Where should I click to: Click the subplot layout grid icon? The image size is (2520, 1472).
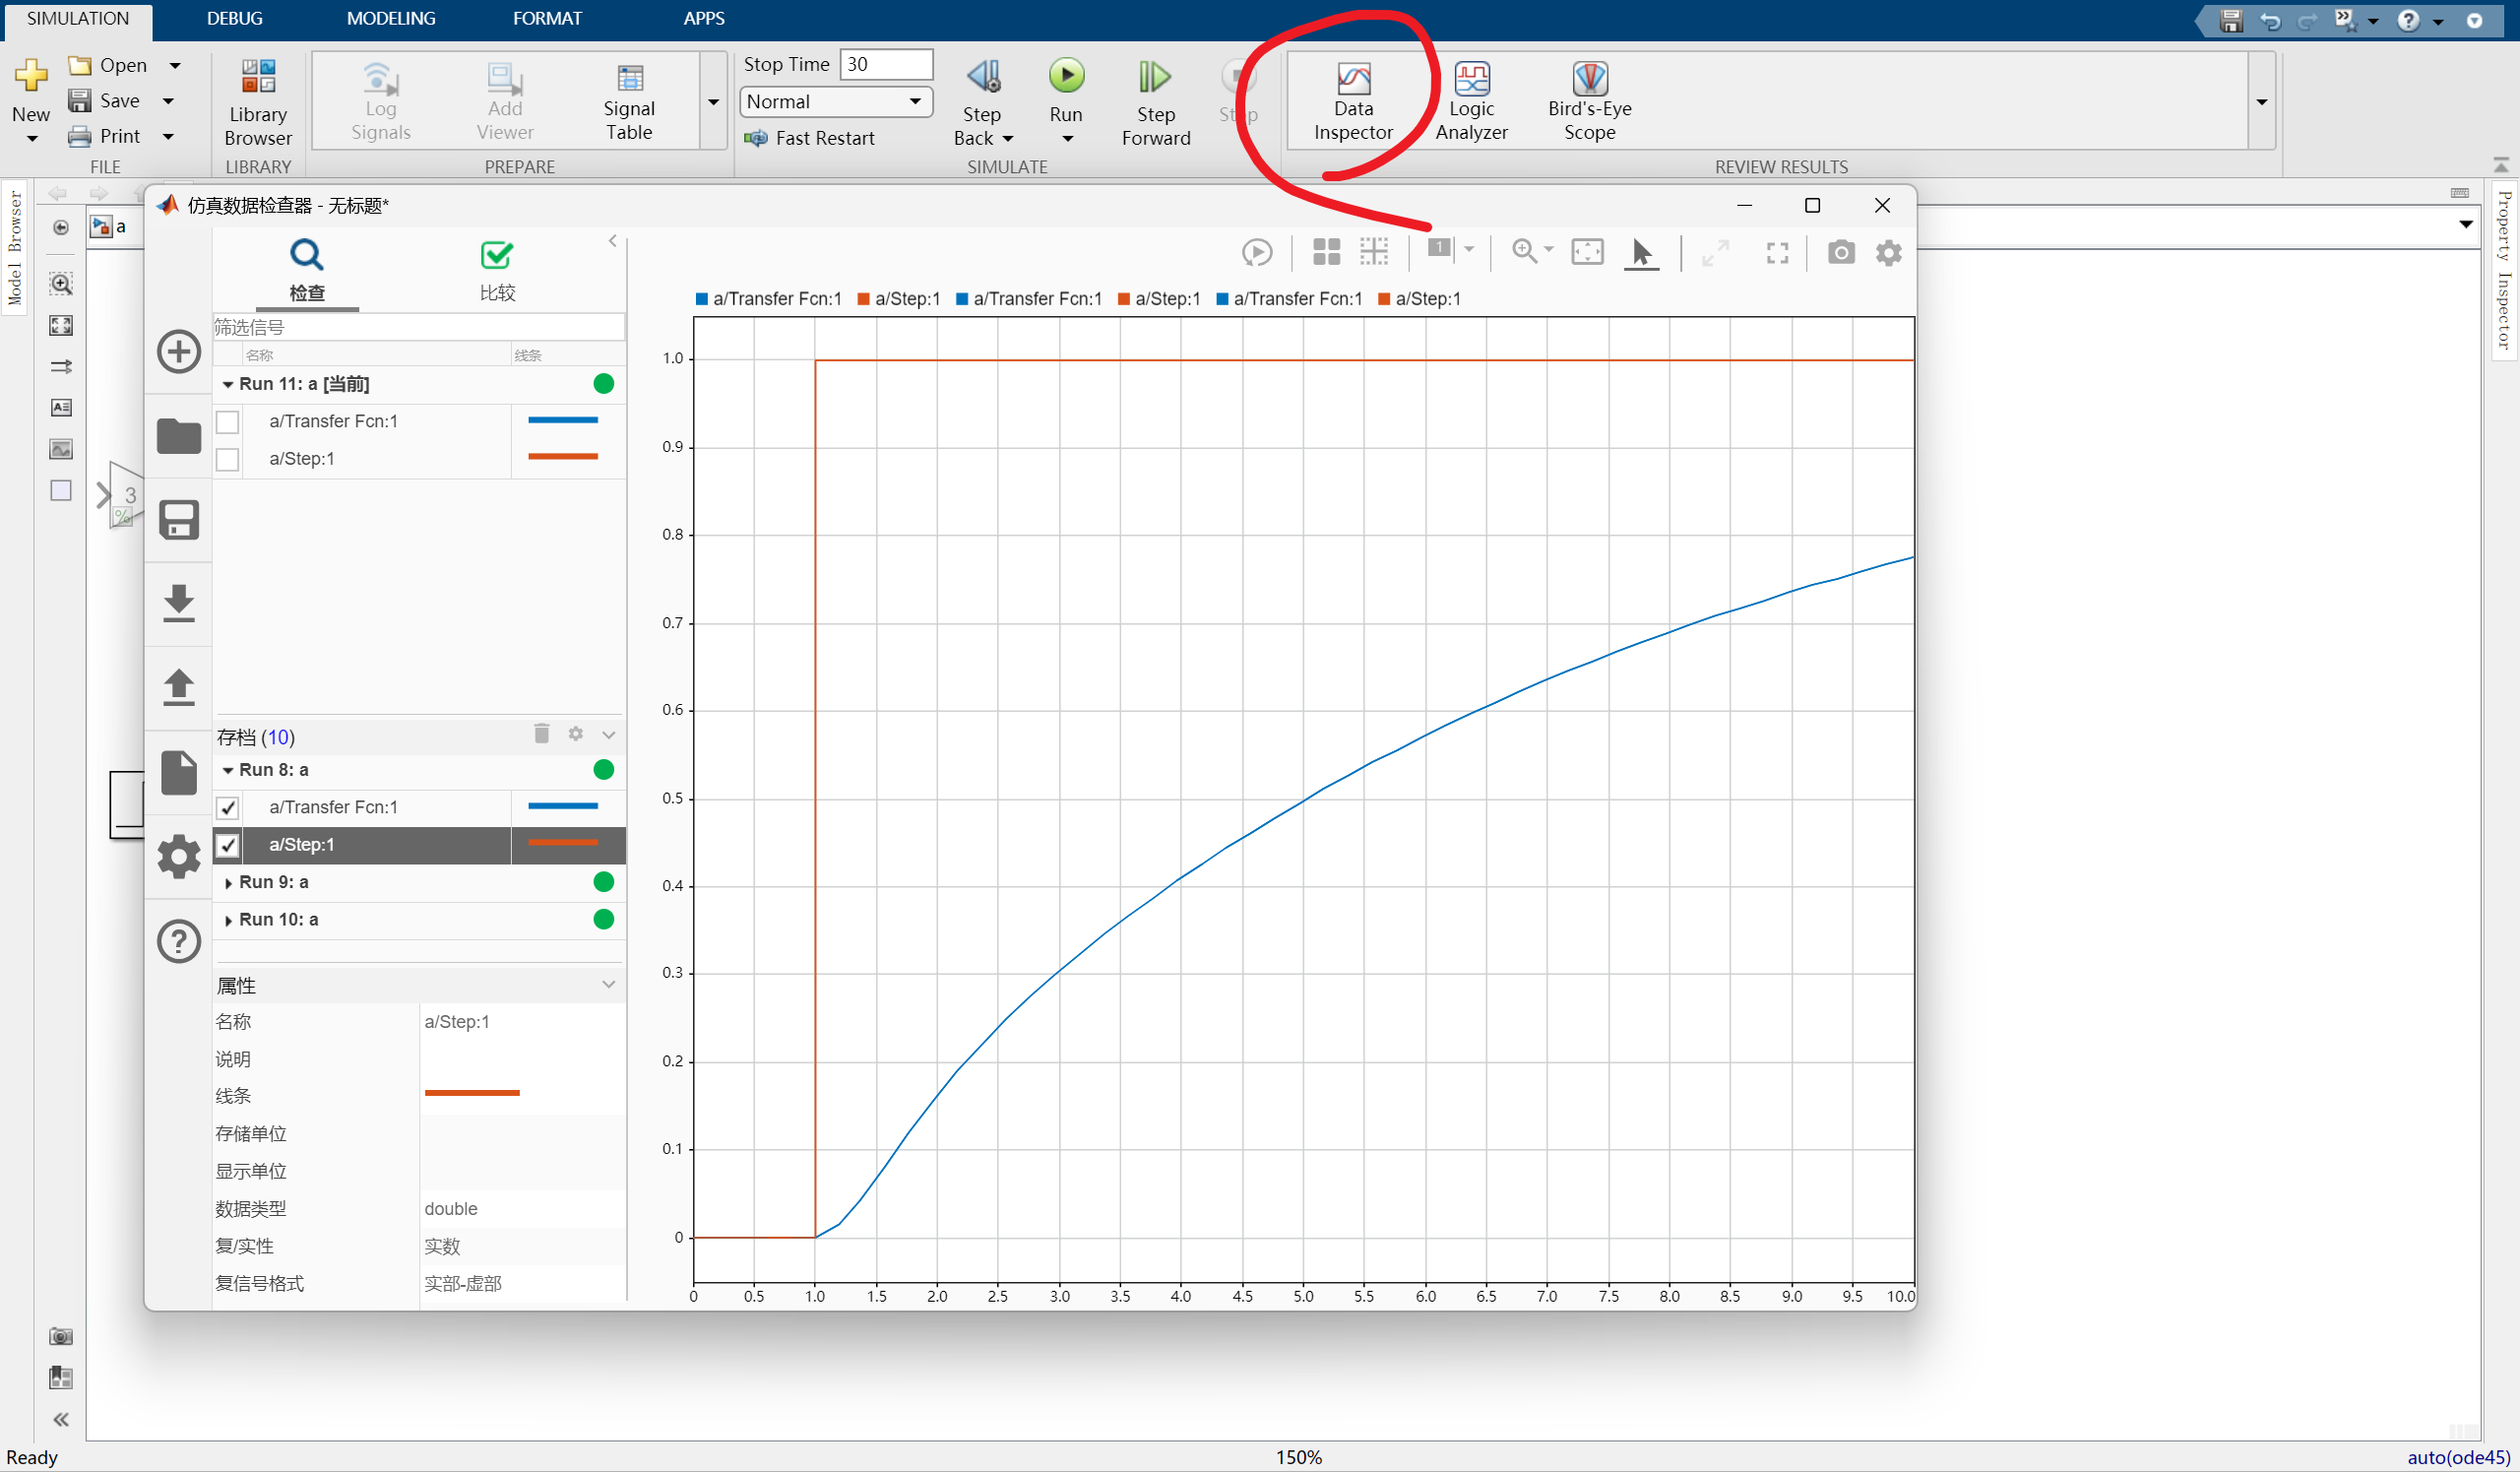click(1326, 252)
